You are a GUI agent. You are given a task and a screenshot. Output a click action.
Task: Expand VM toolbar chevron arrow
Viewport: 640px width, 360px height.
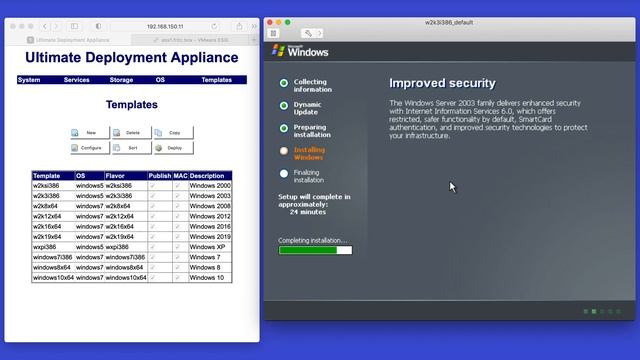(x=320, y=33)
